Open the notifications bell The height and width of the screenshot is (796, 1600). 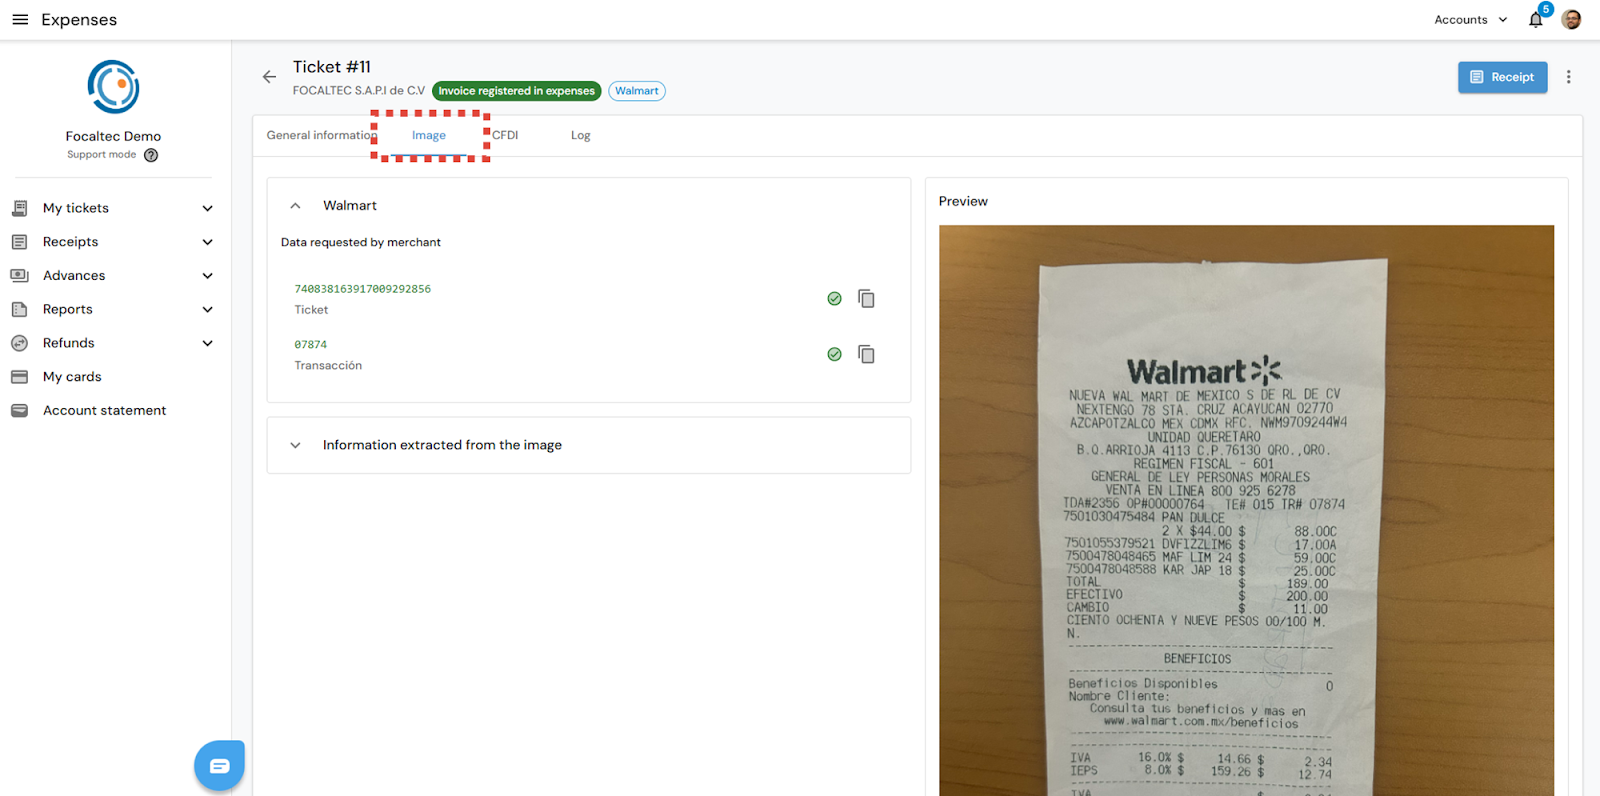(1536, 20)
